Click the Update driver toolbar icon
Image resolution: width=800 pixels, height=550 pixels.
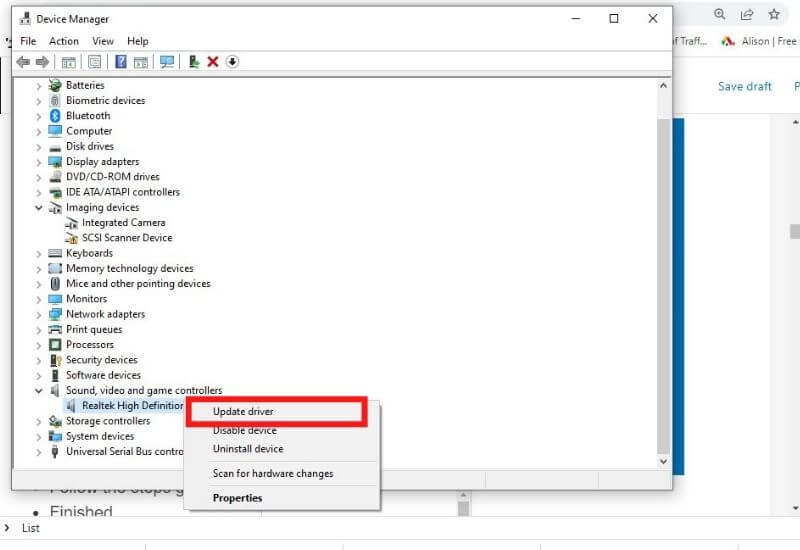(194, 62)
